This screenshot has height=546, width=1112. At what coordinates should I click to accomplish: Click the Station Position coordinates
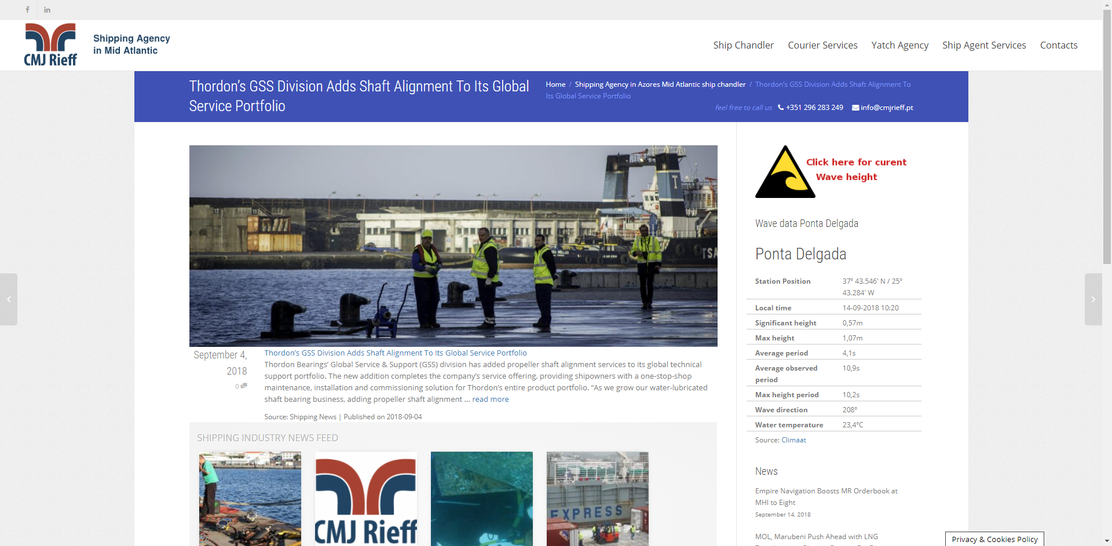(872, 286)
